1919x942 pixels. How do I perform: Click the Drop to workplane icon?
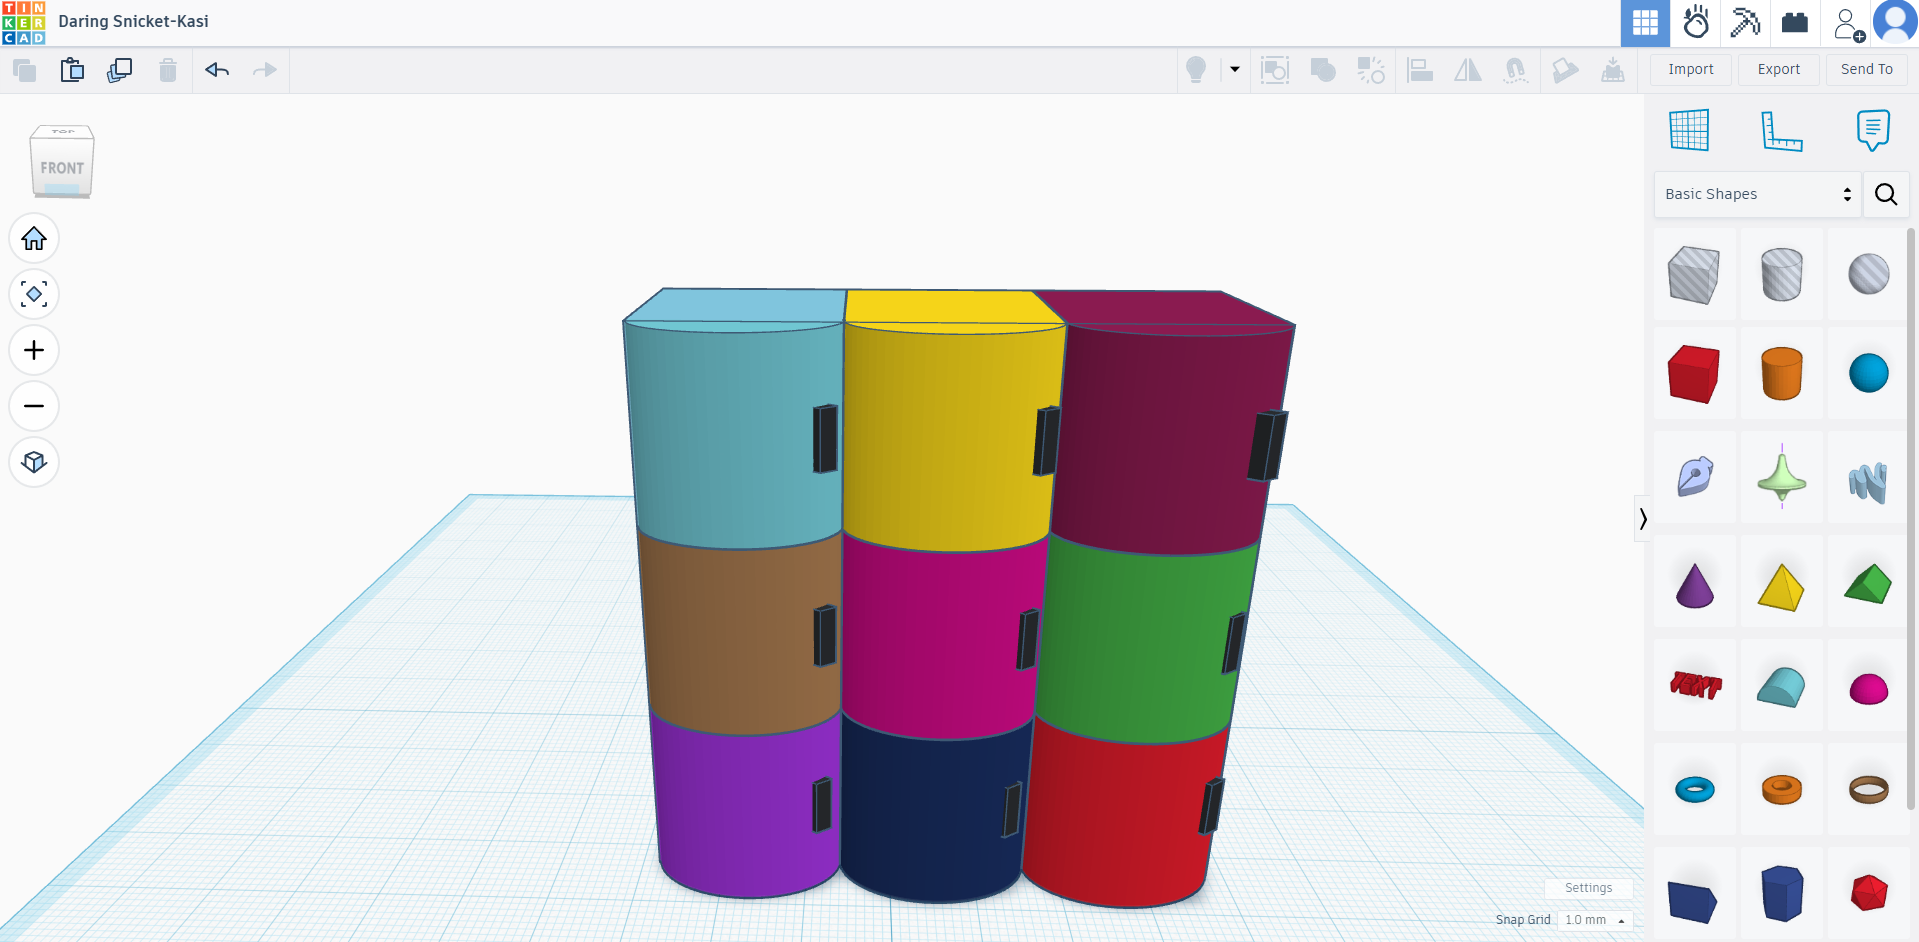click(x=1613, y=70)
